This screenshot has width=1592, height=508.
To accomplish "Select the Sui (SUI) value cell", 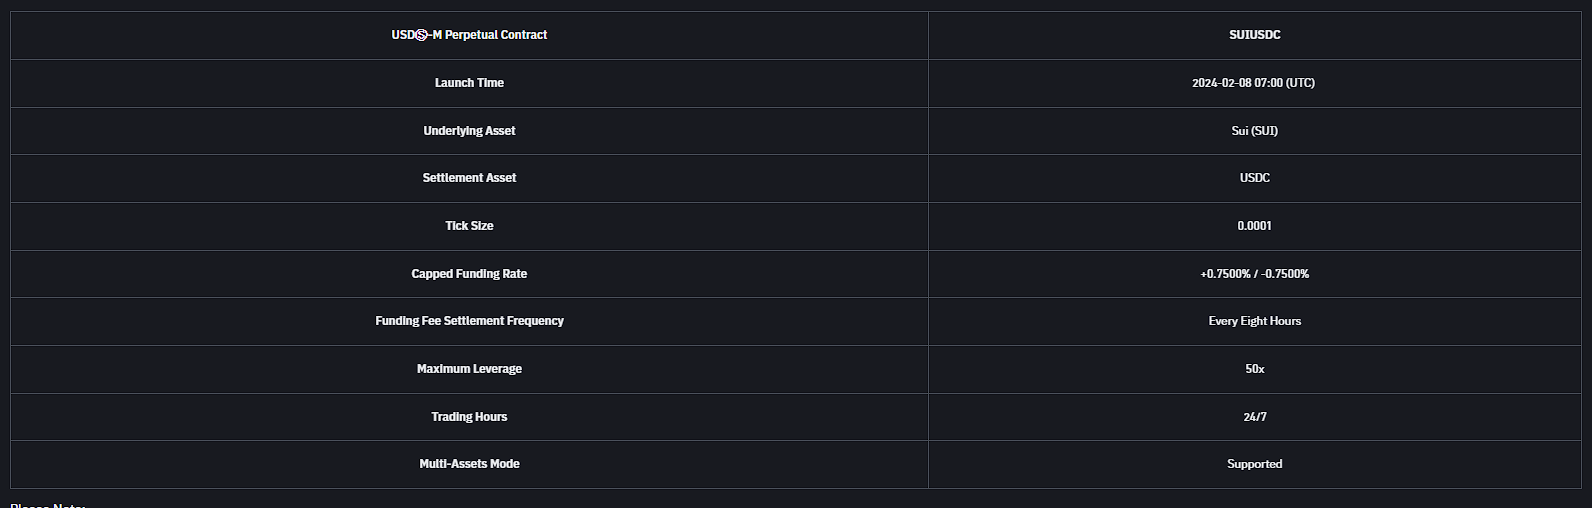I will pyautogui.click(x=1254, y=131).
